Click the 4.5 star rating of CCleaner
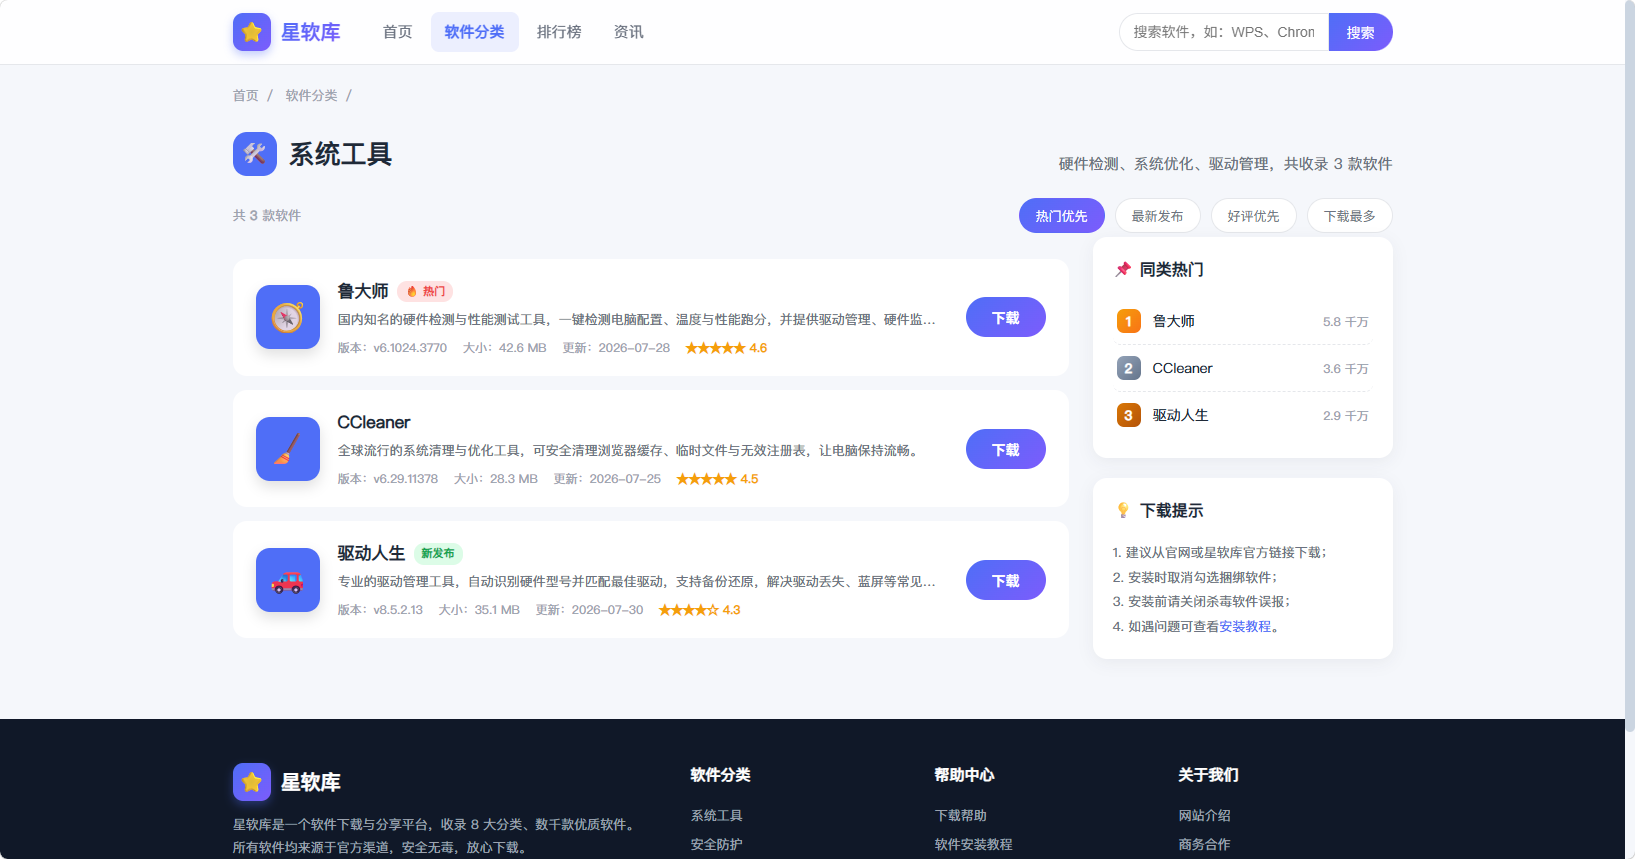The height and width of the screenshot is (859, 1635). point(717,479)
